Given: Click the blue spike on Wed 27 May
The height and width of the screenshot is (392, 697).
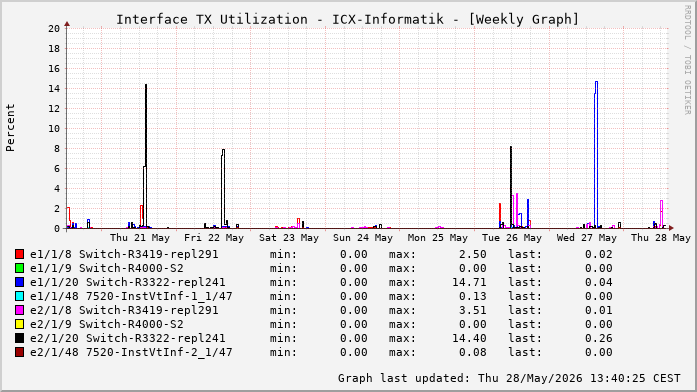Looking at the screenshot, I should (x=596, y=154).
